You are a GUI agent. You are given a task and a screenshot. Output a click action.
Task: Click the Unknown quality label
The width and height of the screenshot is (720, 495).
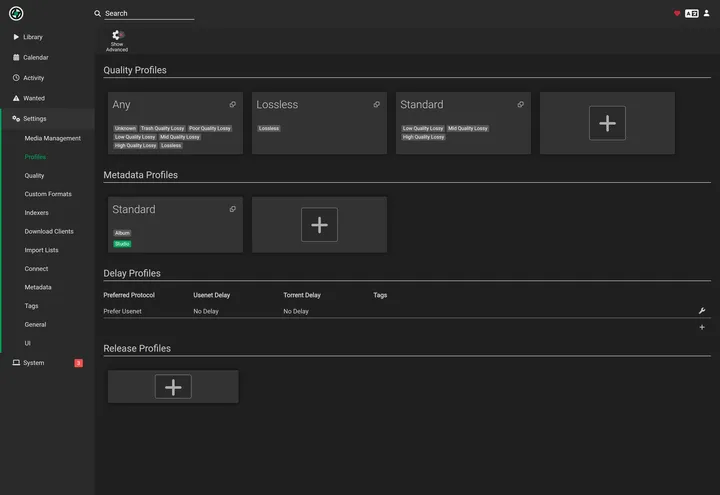tap(125, 129)
